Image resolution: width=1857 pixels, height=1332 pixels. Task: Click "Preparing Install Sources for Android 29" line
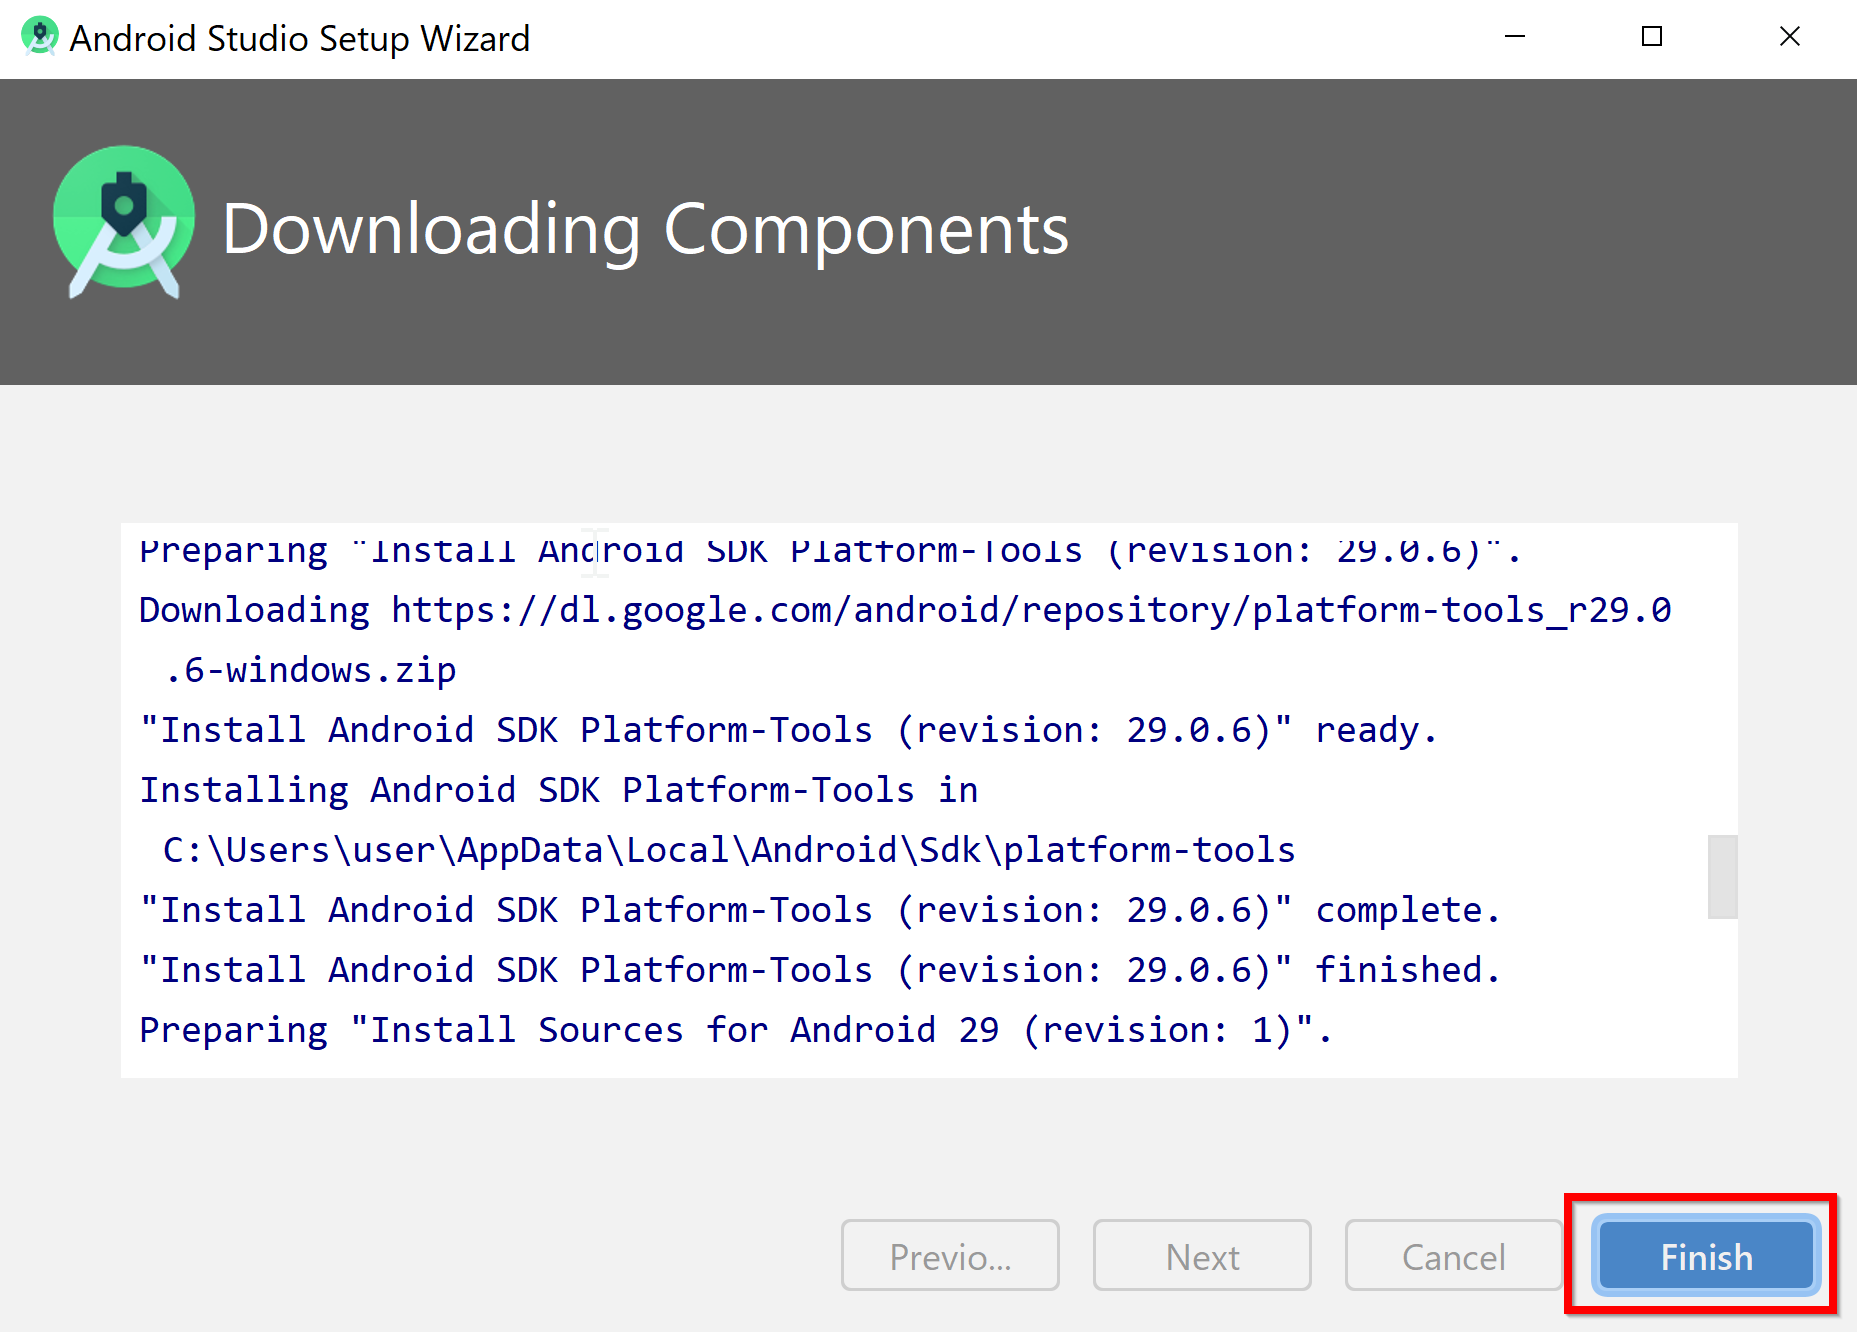coord(736,1030)
